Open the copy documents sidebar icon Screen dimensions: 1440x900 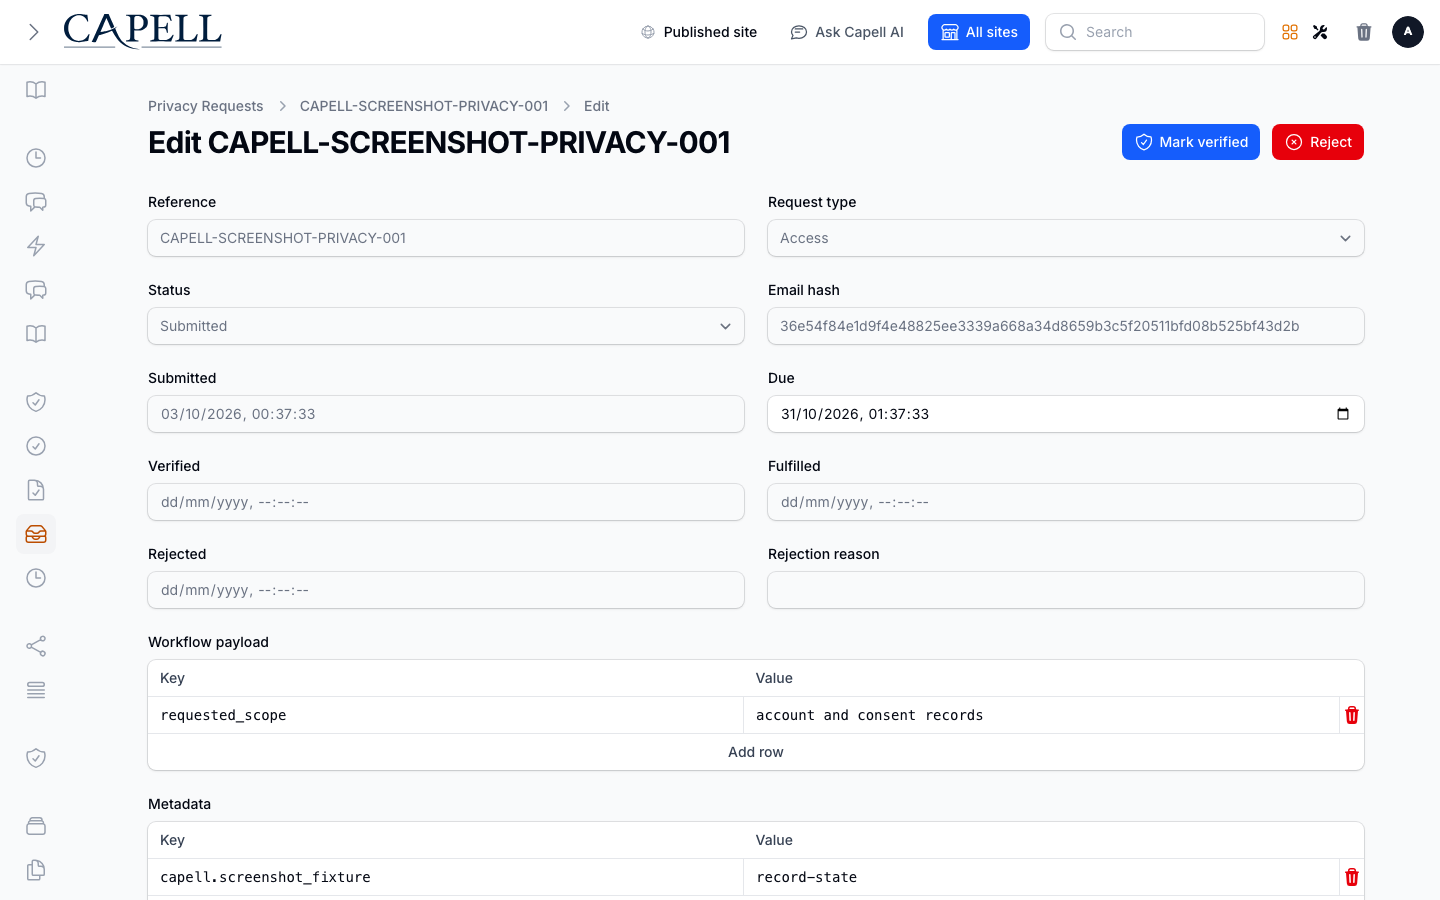click(x=36, y=870)
